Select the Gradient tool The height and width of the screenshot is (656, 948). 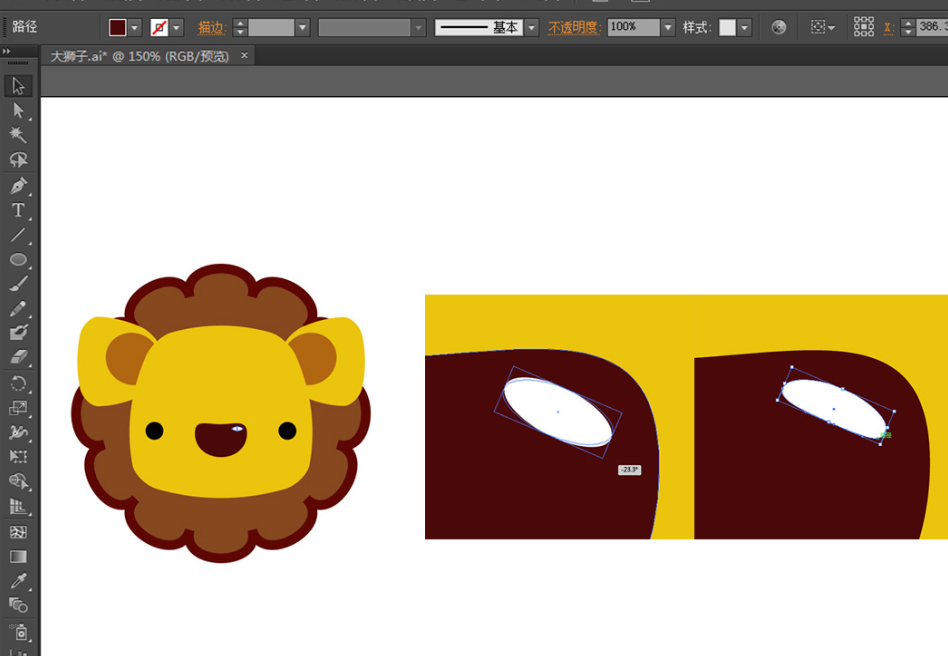[18, 557]
